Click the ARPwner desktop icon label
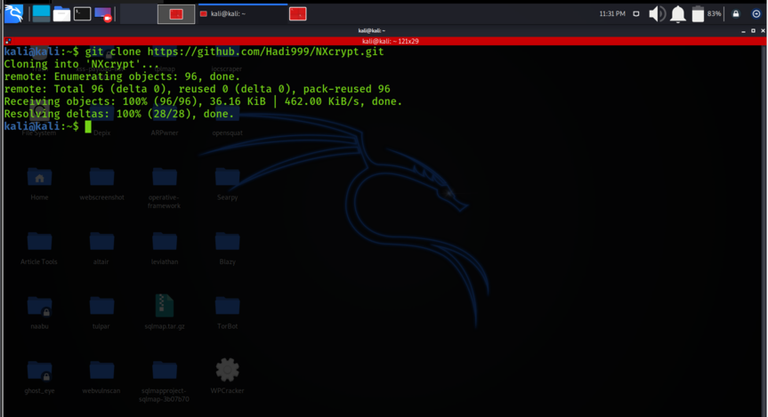The width and height of the screenshot is (768, 417). pos(165,133)
